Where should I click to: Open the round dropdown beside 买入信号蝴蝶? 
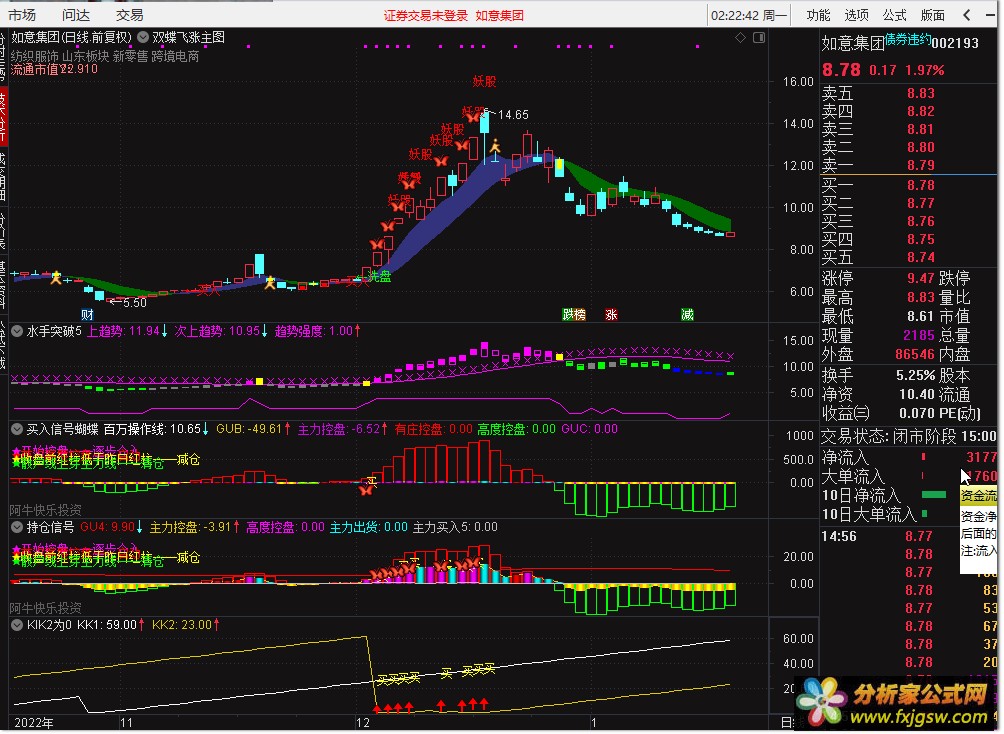(17, 429)
